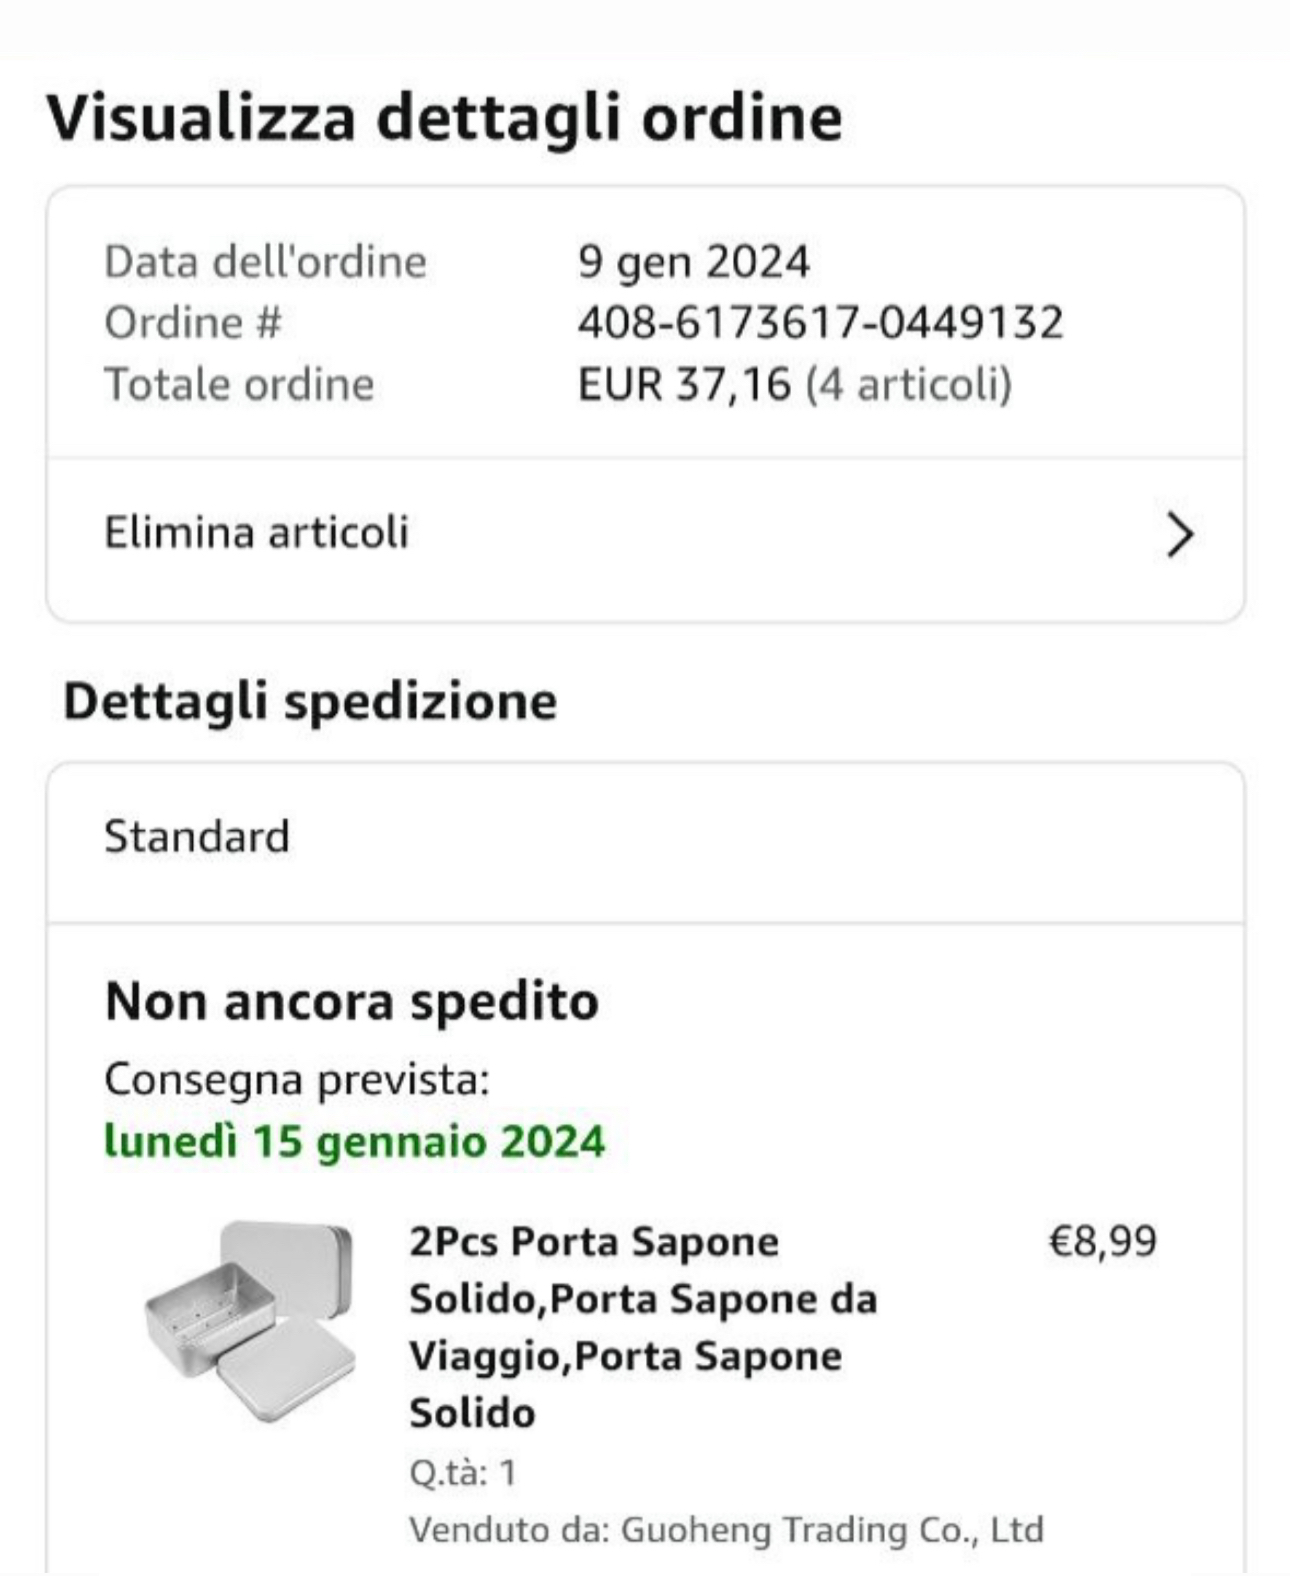Tap the Consegna prevista label
The width and height of the screenshot is (1290, 1576).
pyautogui.click(x=297, y=1079)
